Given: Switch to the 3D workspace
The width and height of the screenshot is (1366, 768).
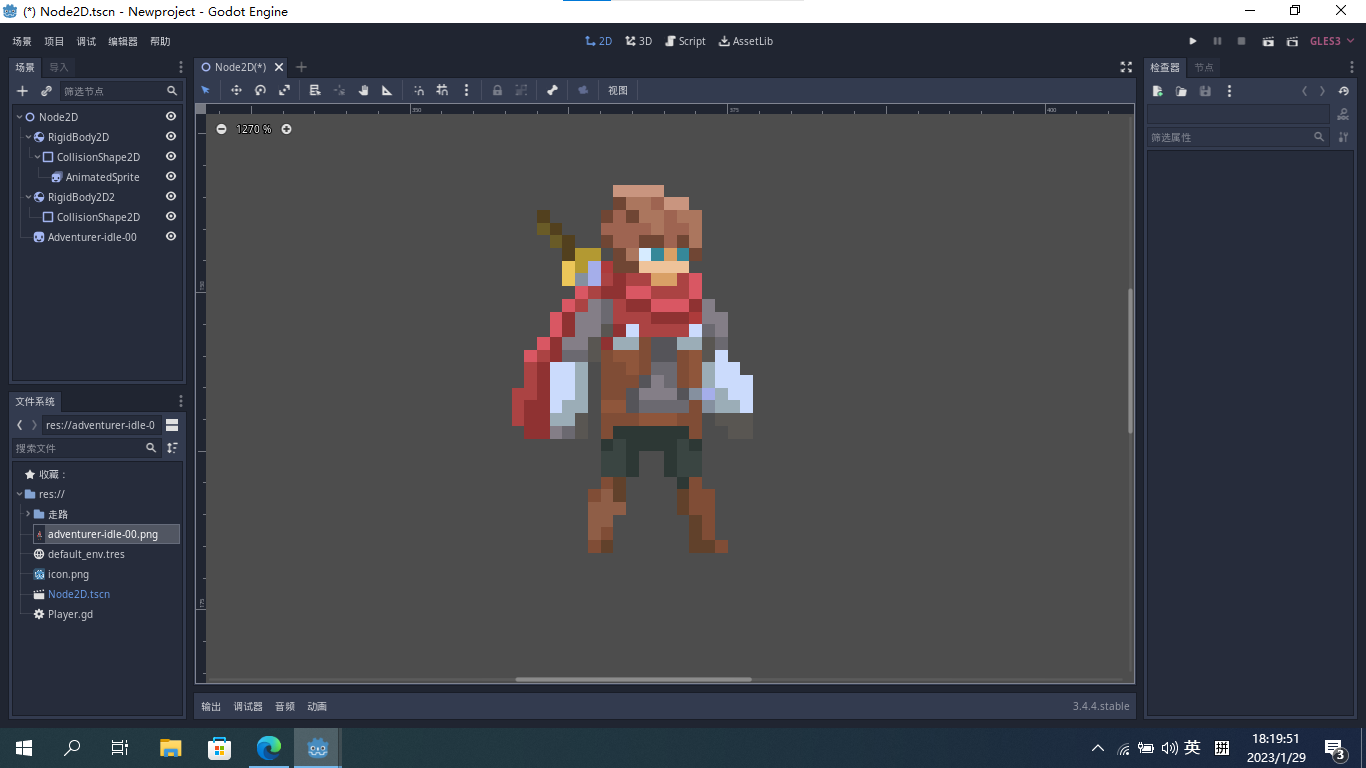Looking at the screenshot, I should tap(638, 41).
